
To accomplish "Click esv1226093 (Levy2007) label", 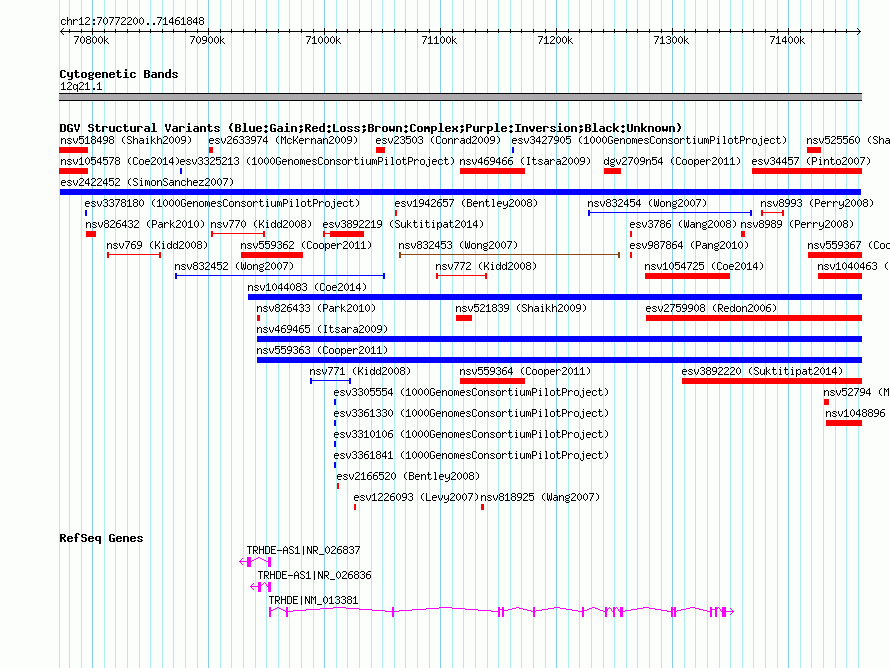I will [x=416, y=497].
